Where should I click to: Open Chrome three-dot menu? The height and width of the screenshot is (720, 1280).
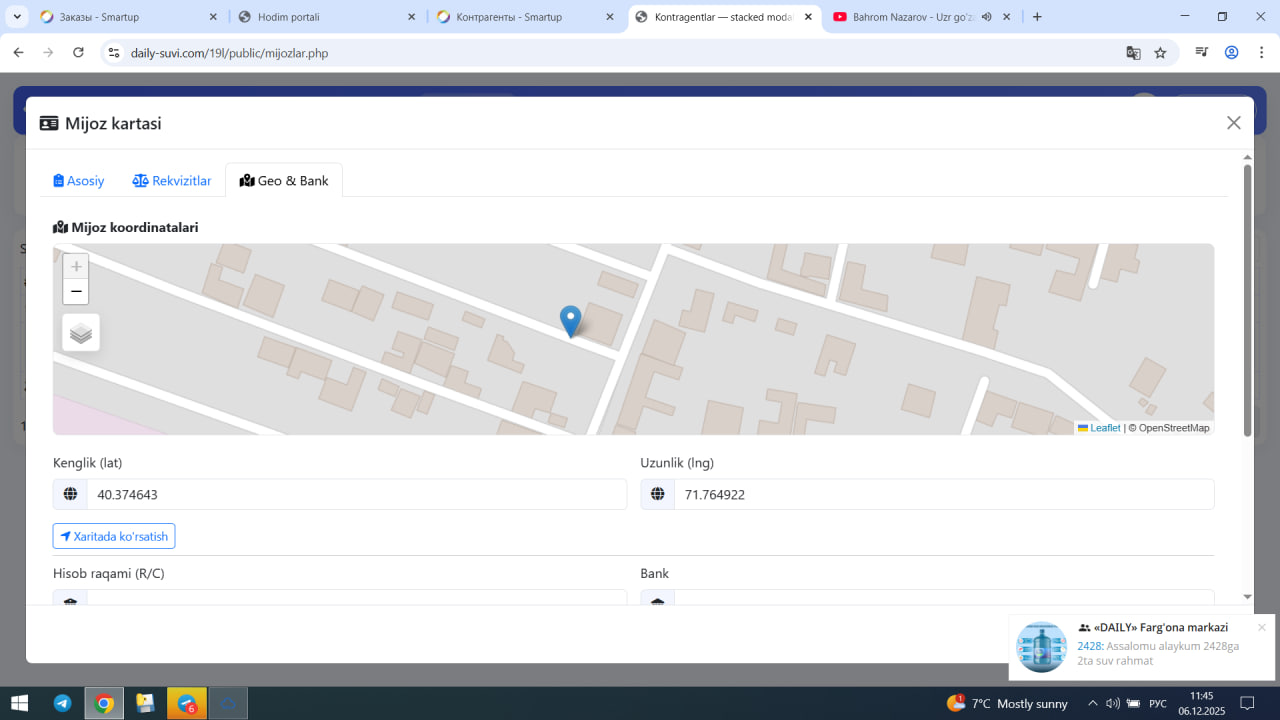(1260, 53)
